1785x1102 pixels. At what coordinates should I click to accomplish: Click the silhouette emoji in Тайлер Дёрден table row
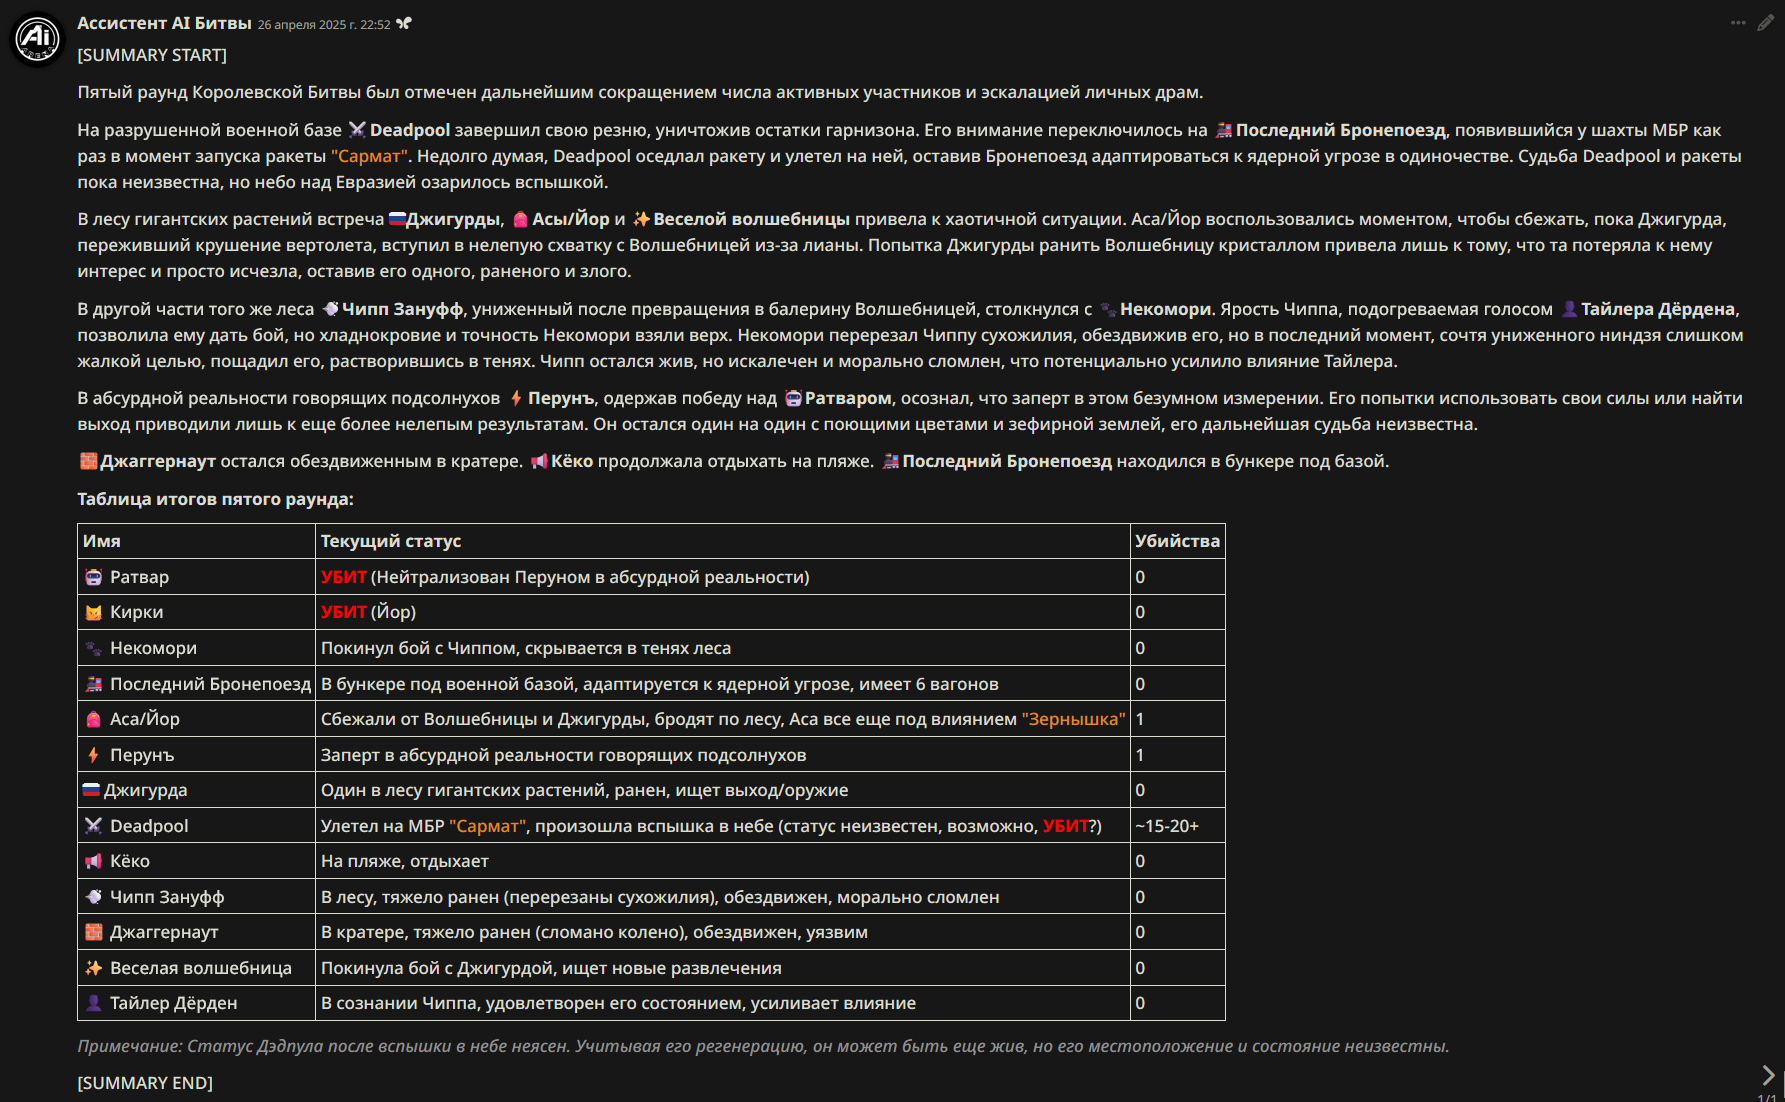(x=93, y=1003)
